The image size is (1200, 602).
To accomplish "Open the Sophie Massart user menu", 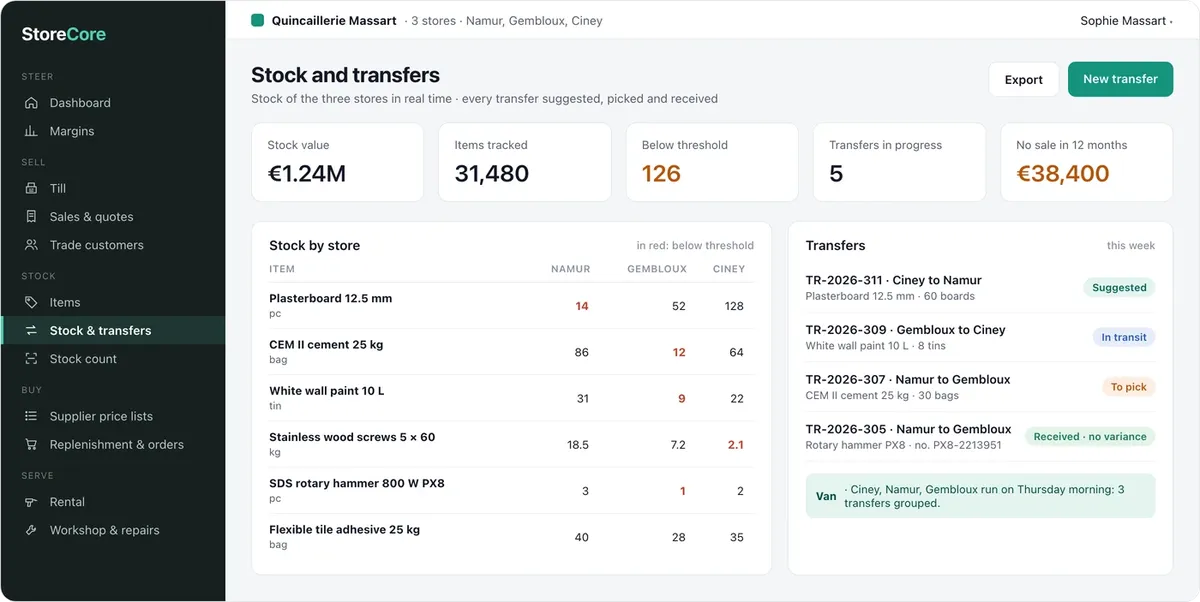I will (x=1126, y=20).
